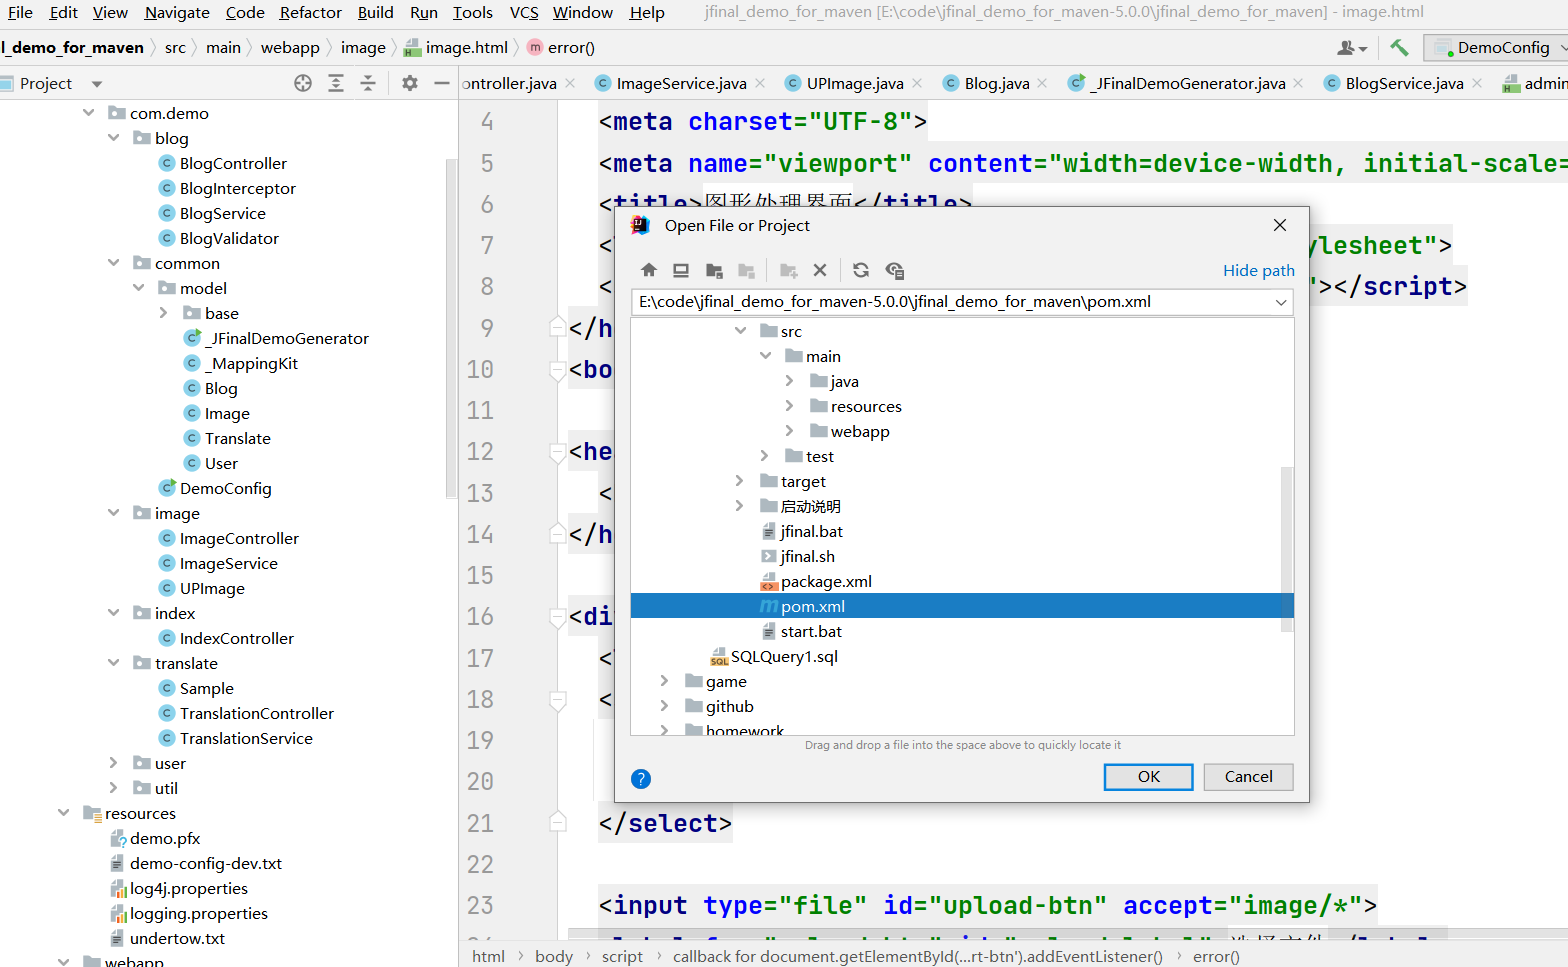The image size is (1568, 967).
Task: Click the locate target icon in Project panel
Action: (x=303, y=83)
